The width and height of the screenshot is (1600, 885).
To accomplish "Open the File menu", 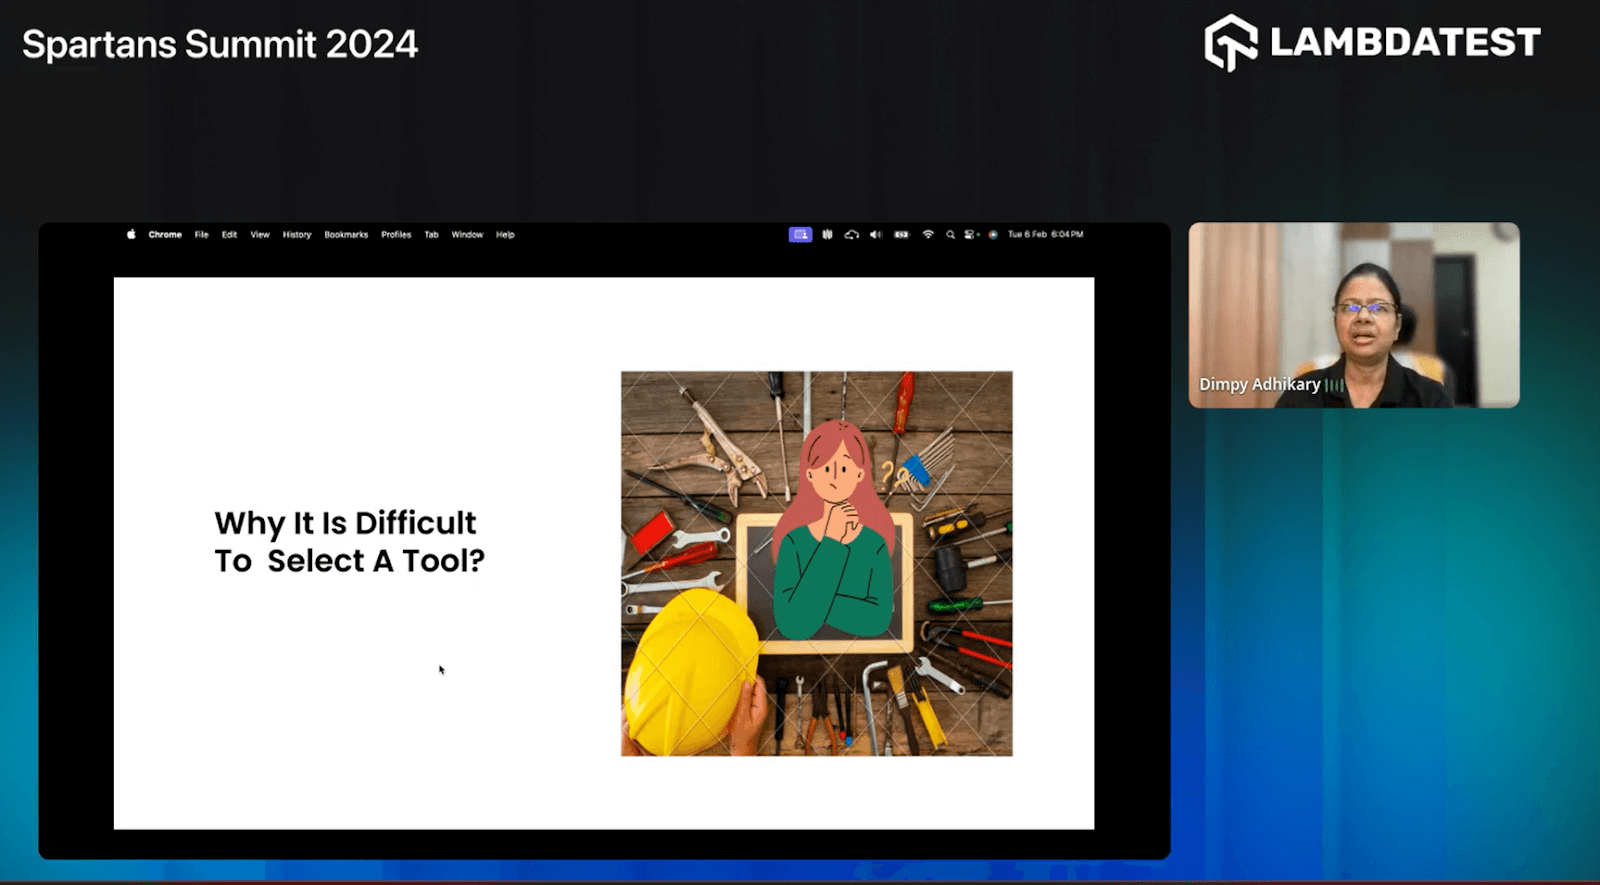I will pyautogui.click(x=201, y=235).
